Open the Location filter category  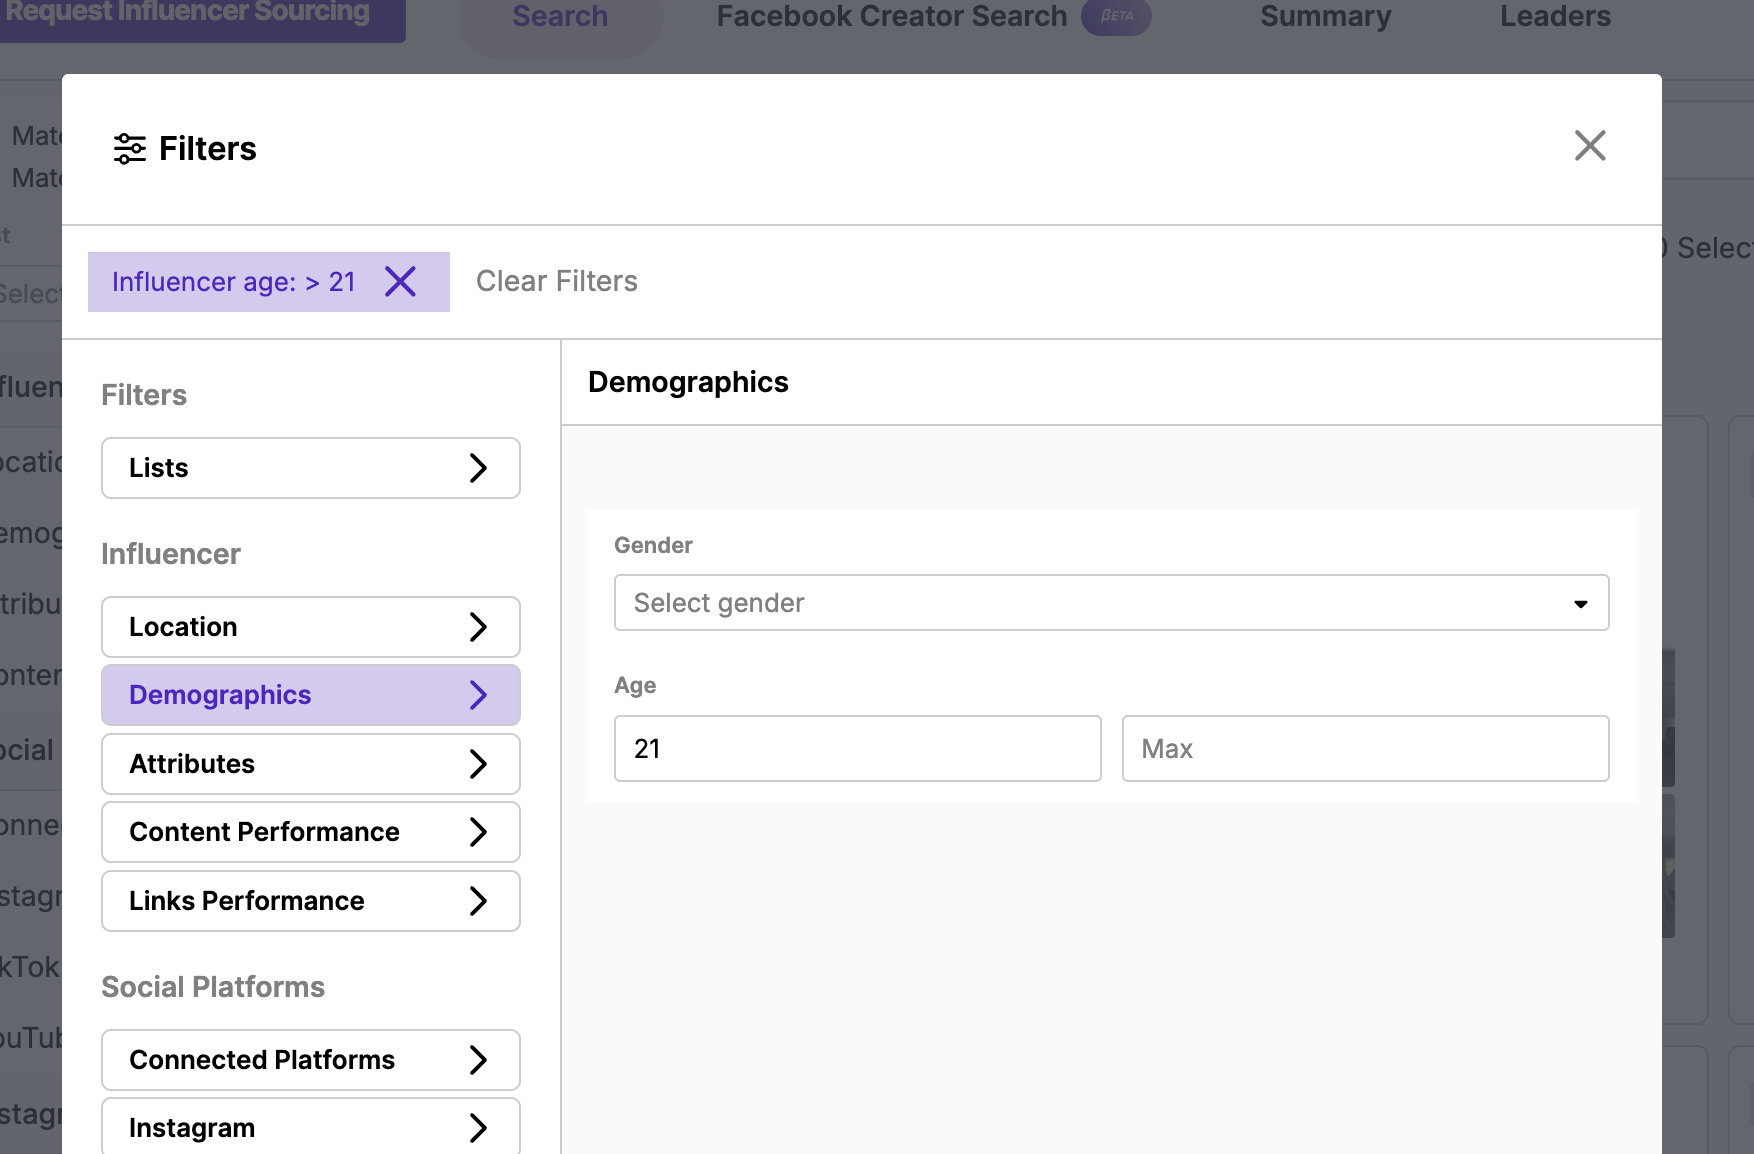tap(311, 627)
